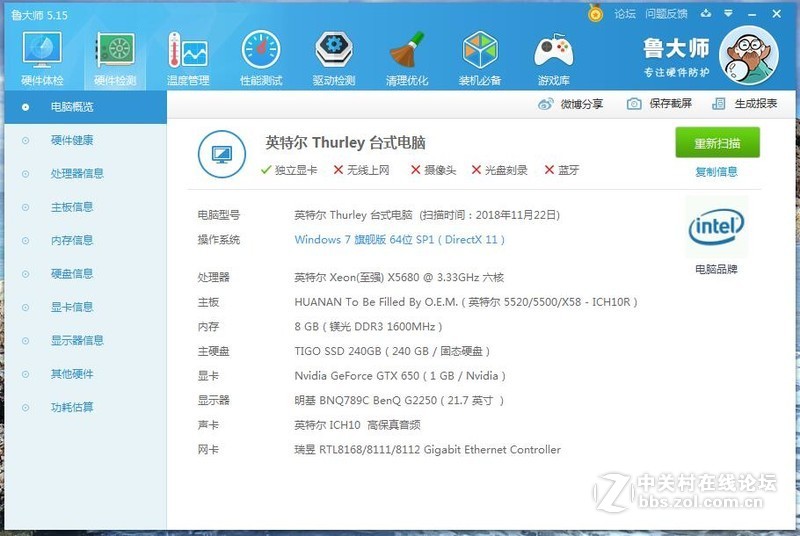Click the 英特尔 ICH10 sound card text
This screenshot has width=800, height=536.
[357, 425]
